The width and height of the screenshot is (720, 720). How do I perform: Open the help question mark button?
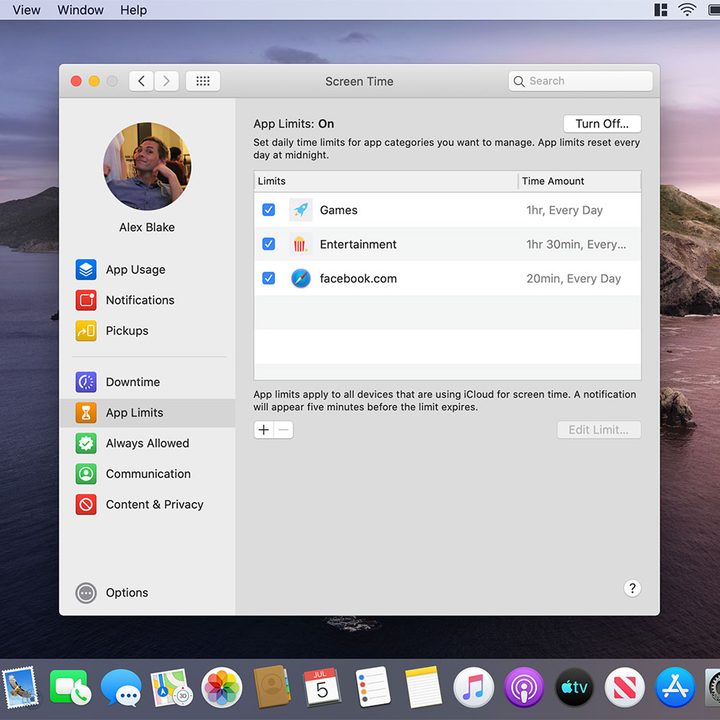(x=632, y=588)
